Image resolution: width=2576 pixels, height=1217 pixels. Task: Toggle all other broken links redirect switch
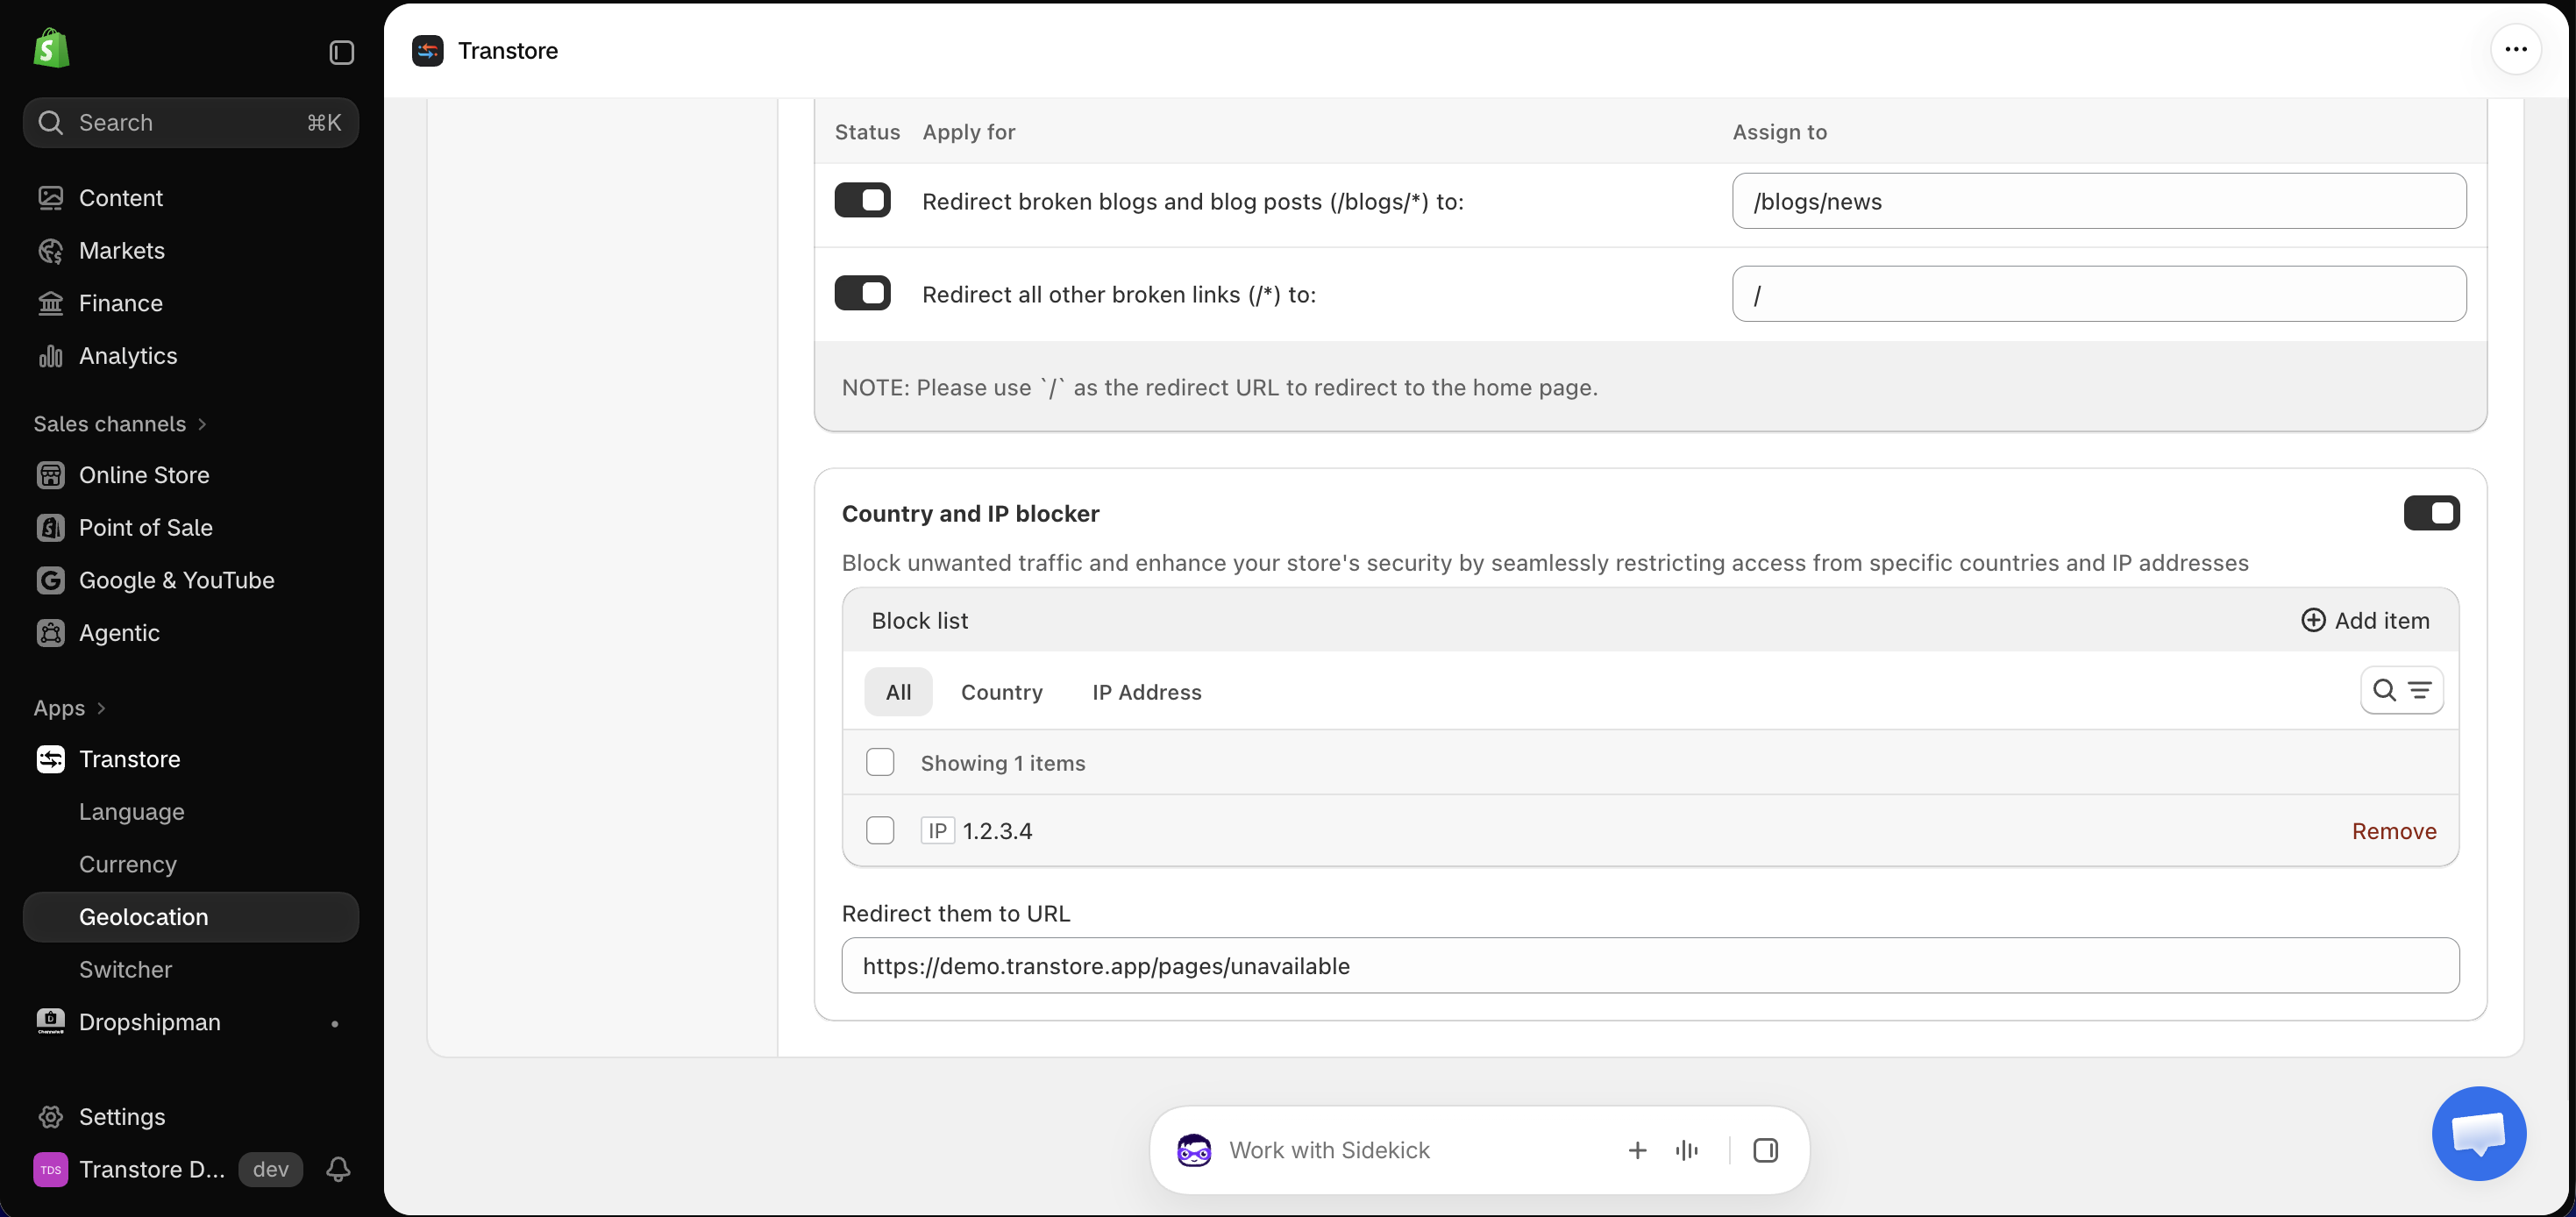[862, 293]
